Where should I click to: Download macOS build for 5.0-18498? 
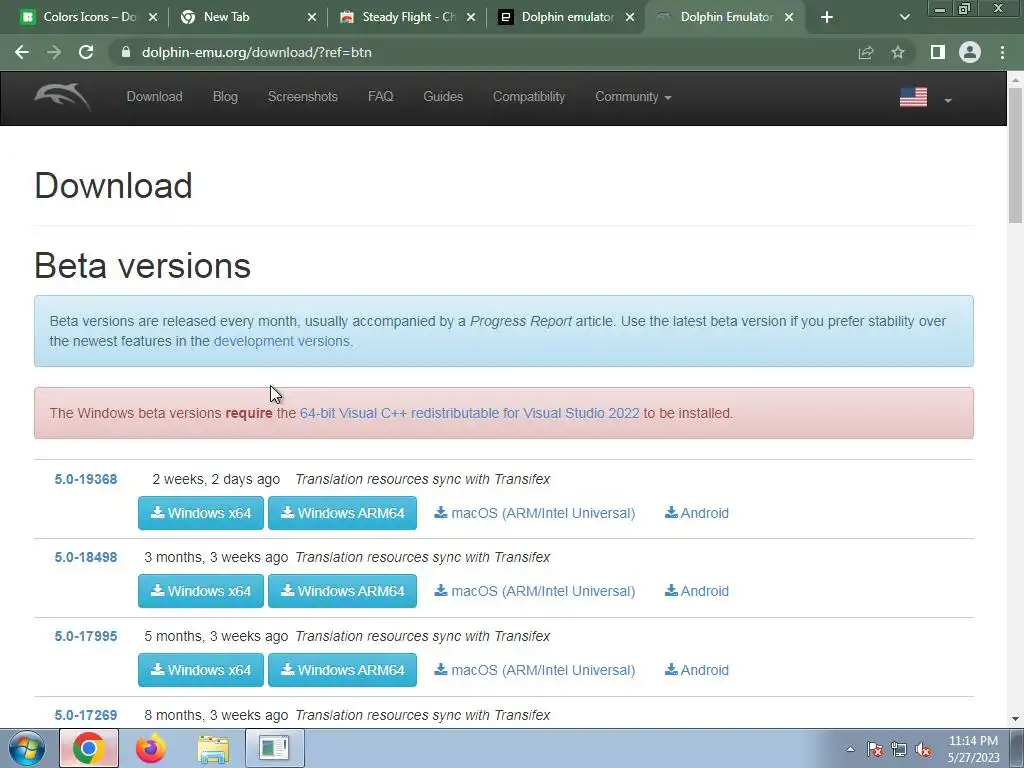[534, 591]
